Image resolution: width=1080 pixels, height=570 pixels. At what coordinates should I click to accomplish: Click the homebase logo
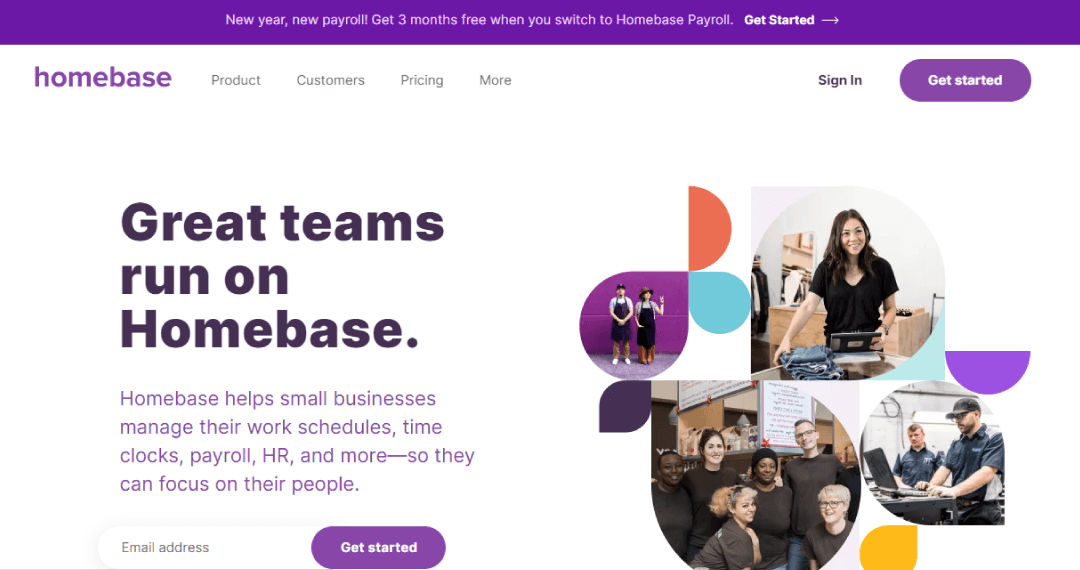(x=103, y=78)
